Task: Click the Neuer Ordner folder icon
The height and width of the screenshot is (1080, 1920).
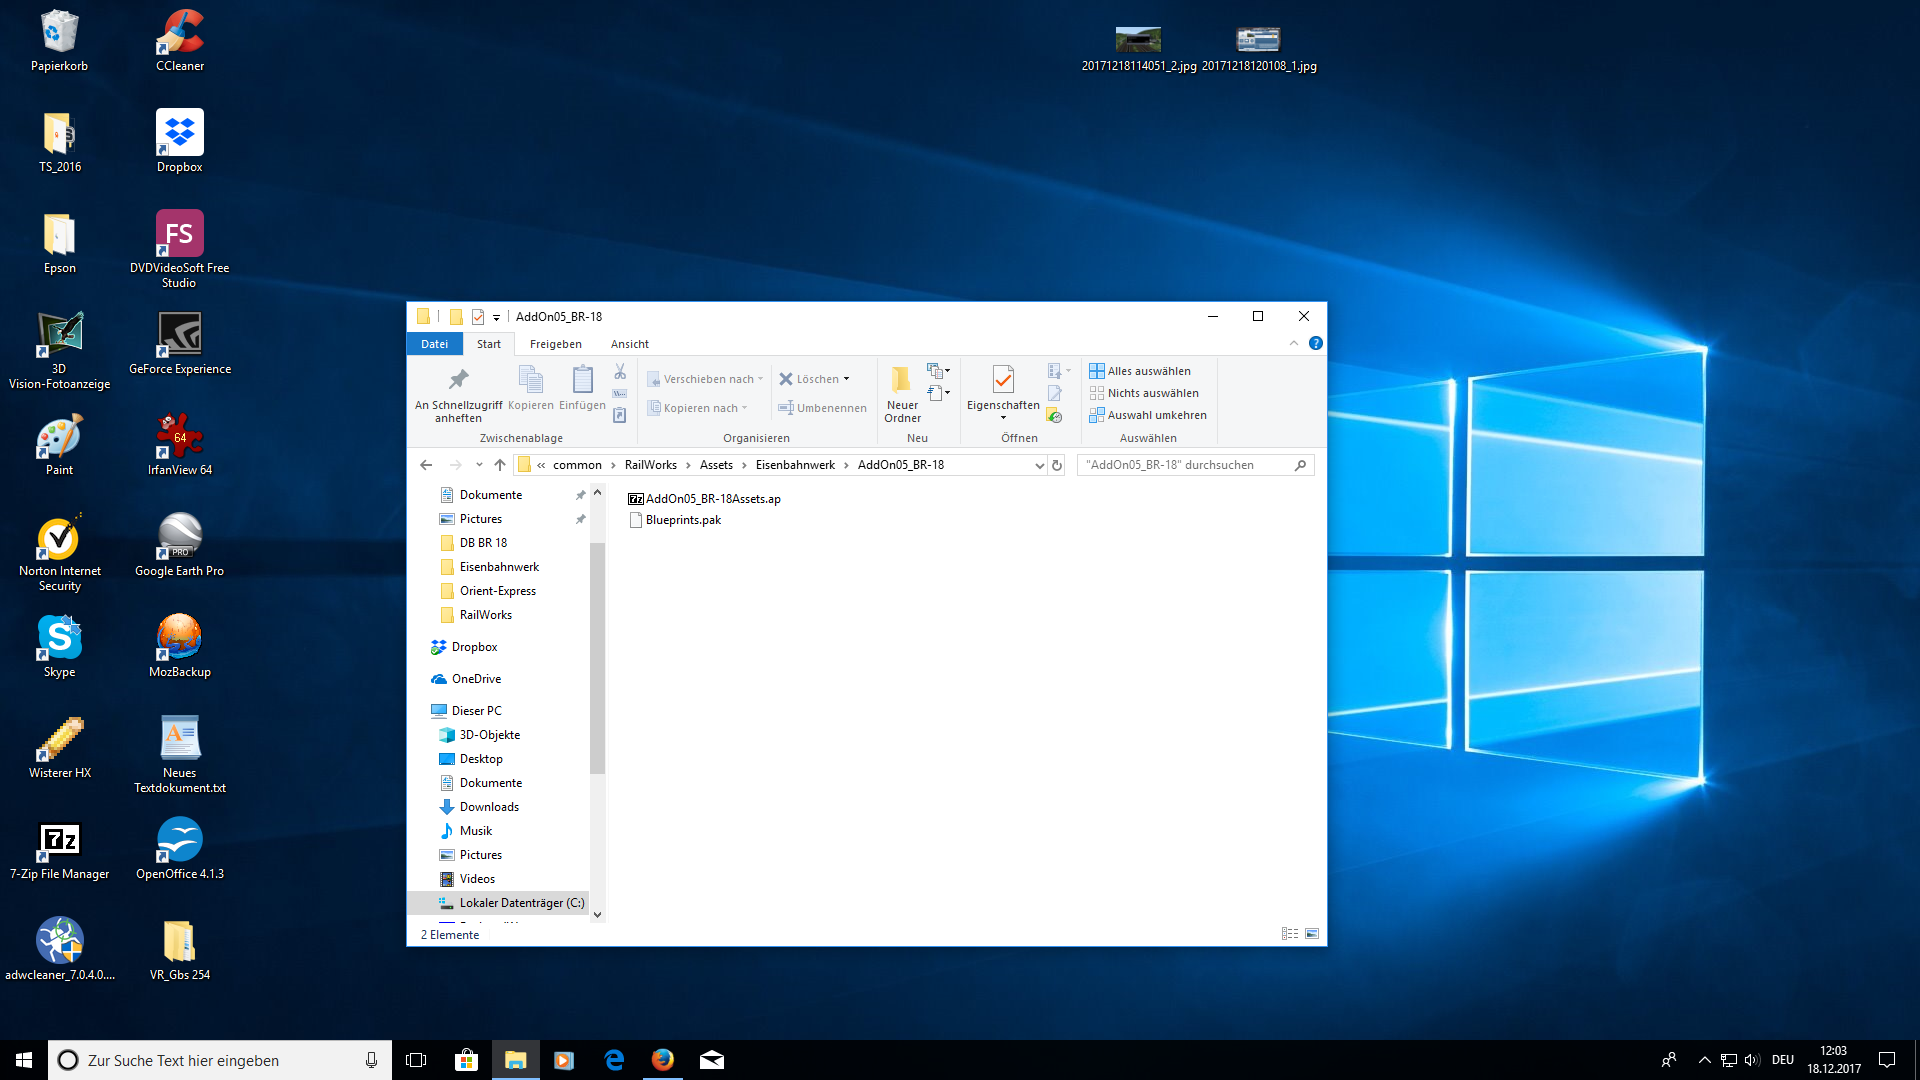Action: coord(901,380)
